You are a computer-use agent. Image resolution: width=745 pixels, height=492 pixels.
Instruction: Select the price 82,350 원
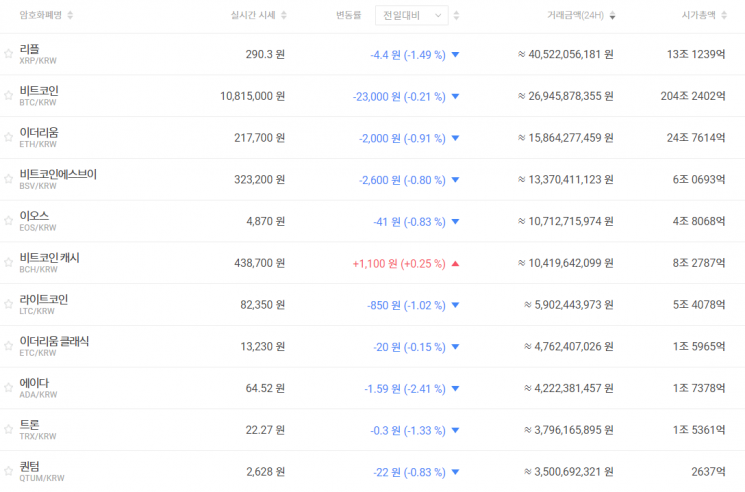[x=262, y=305]
